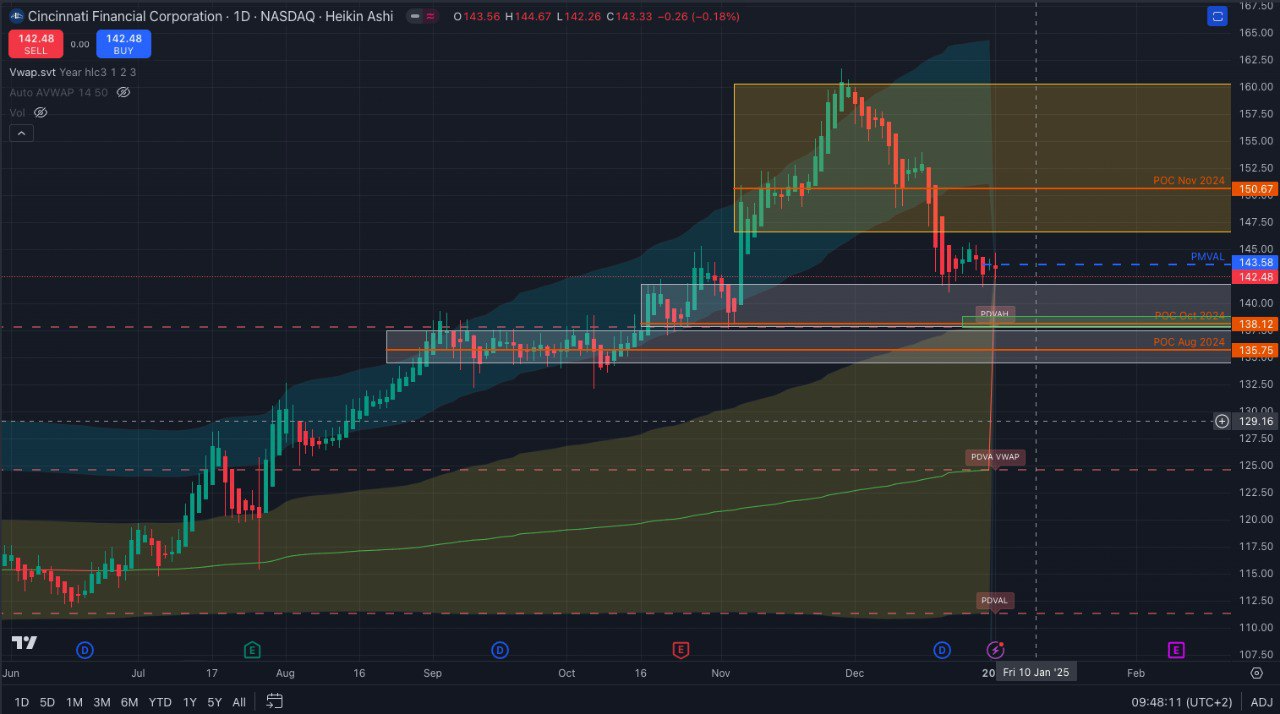Click the plus button at price 129.16

(1222, 421)
